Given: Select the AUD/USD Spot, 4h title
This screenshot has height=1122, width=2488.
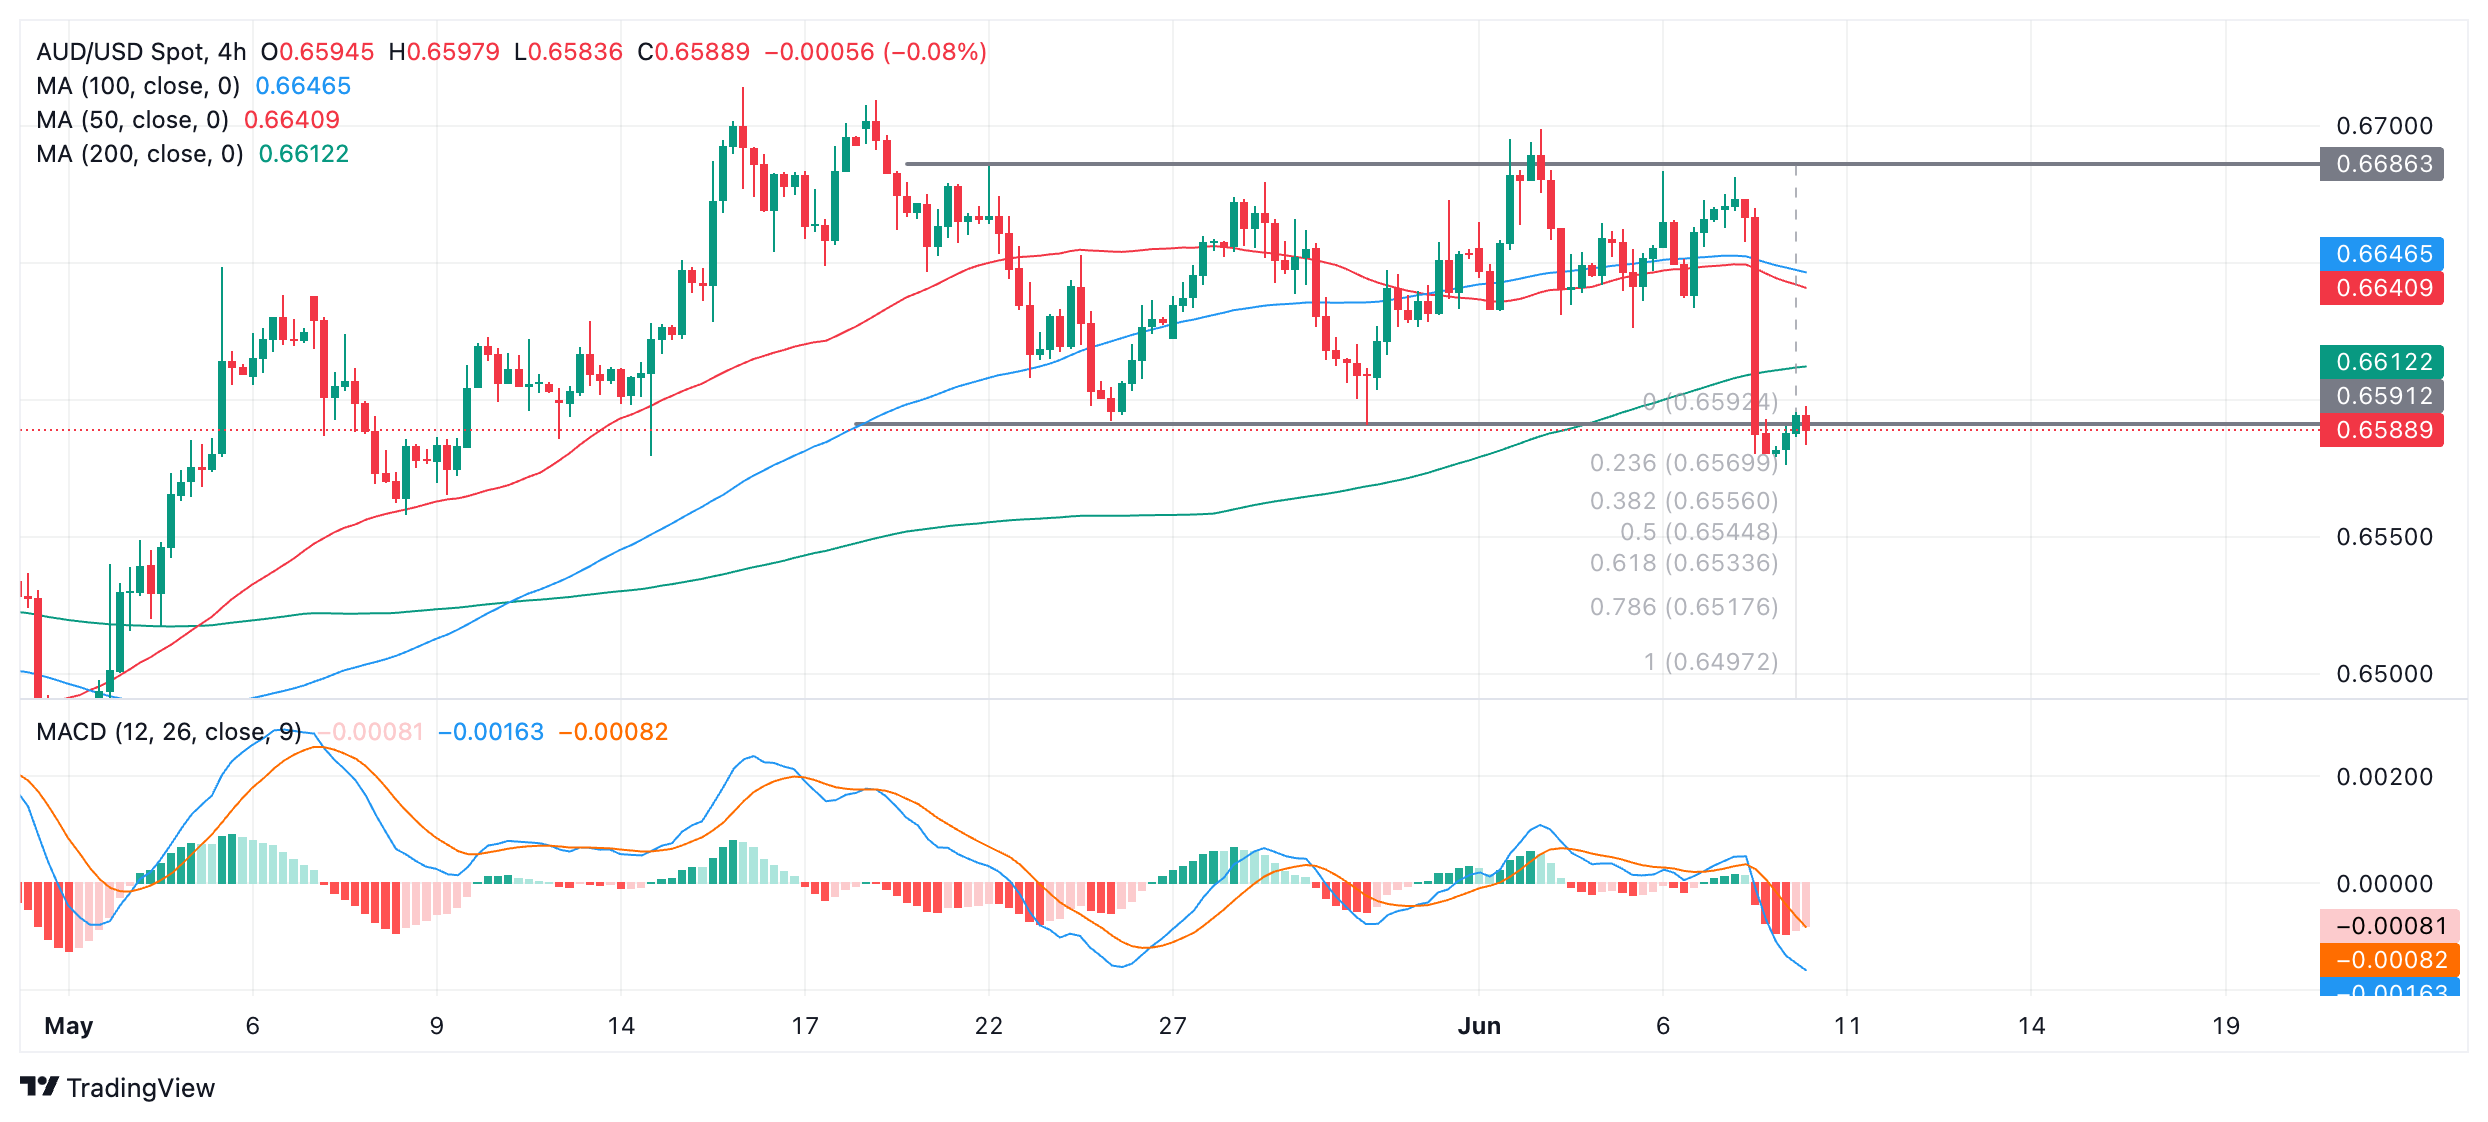Looking at the screenshot, I should [141, 52].
